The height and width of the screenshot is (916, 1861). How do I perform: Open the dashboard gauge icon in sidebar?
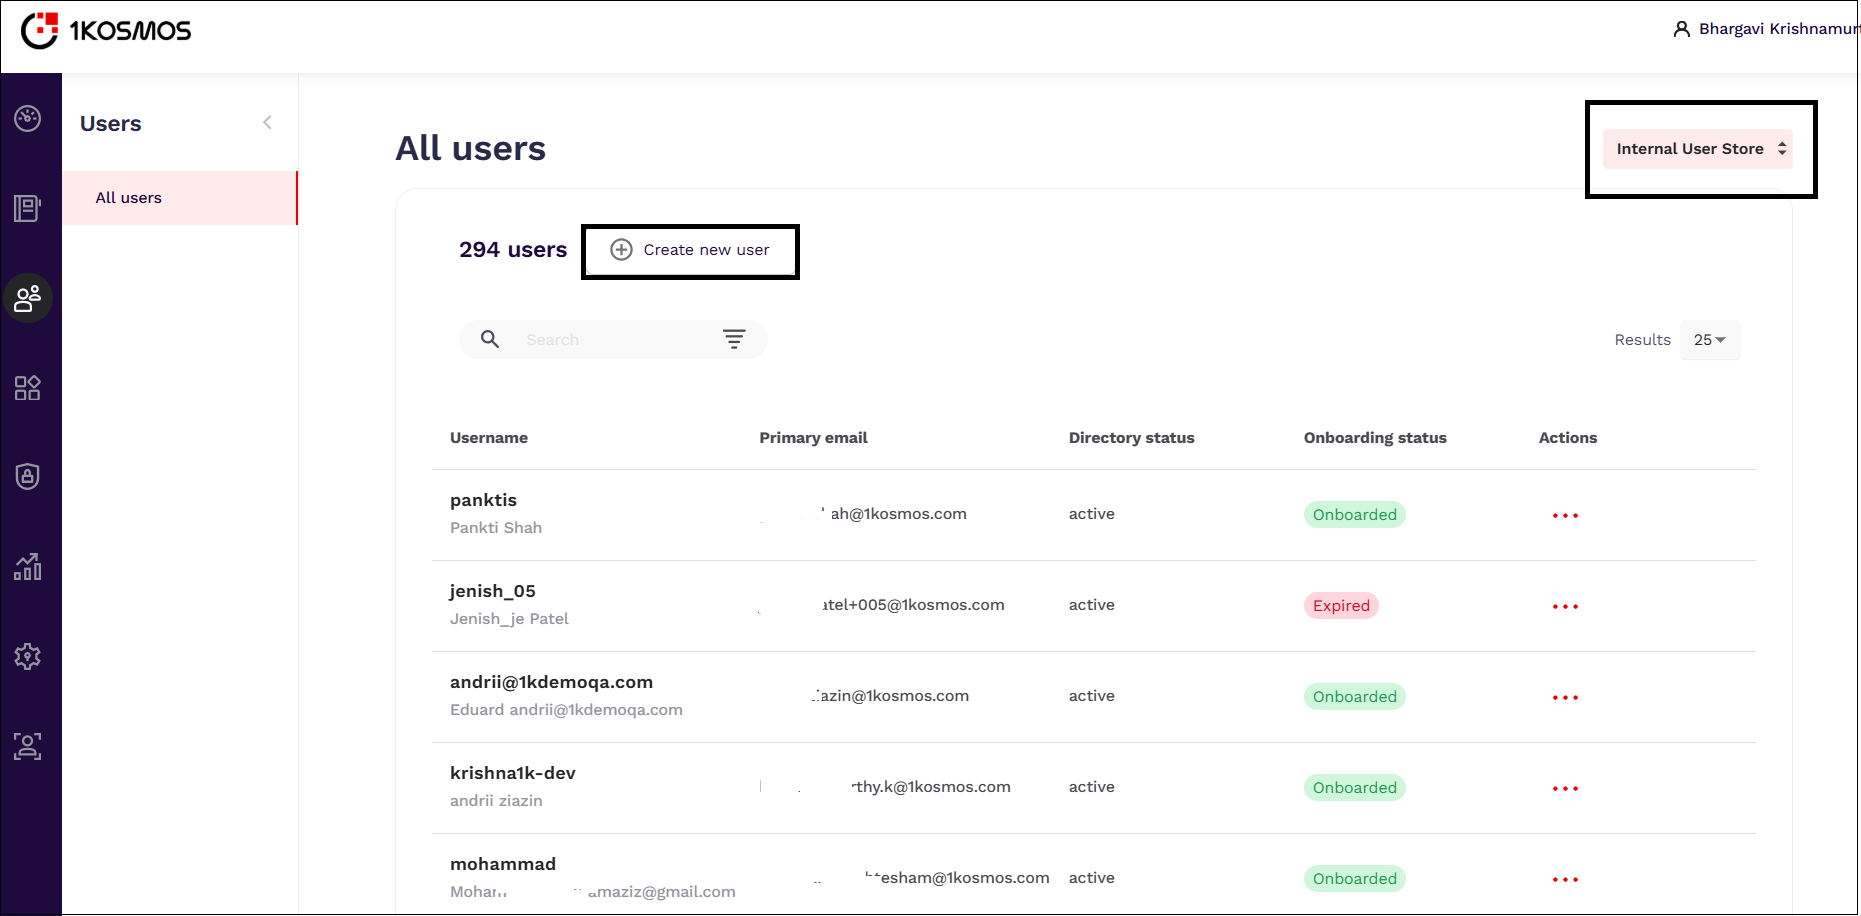[28, 119]
